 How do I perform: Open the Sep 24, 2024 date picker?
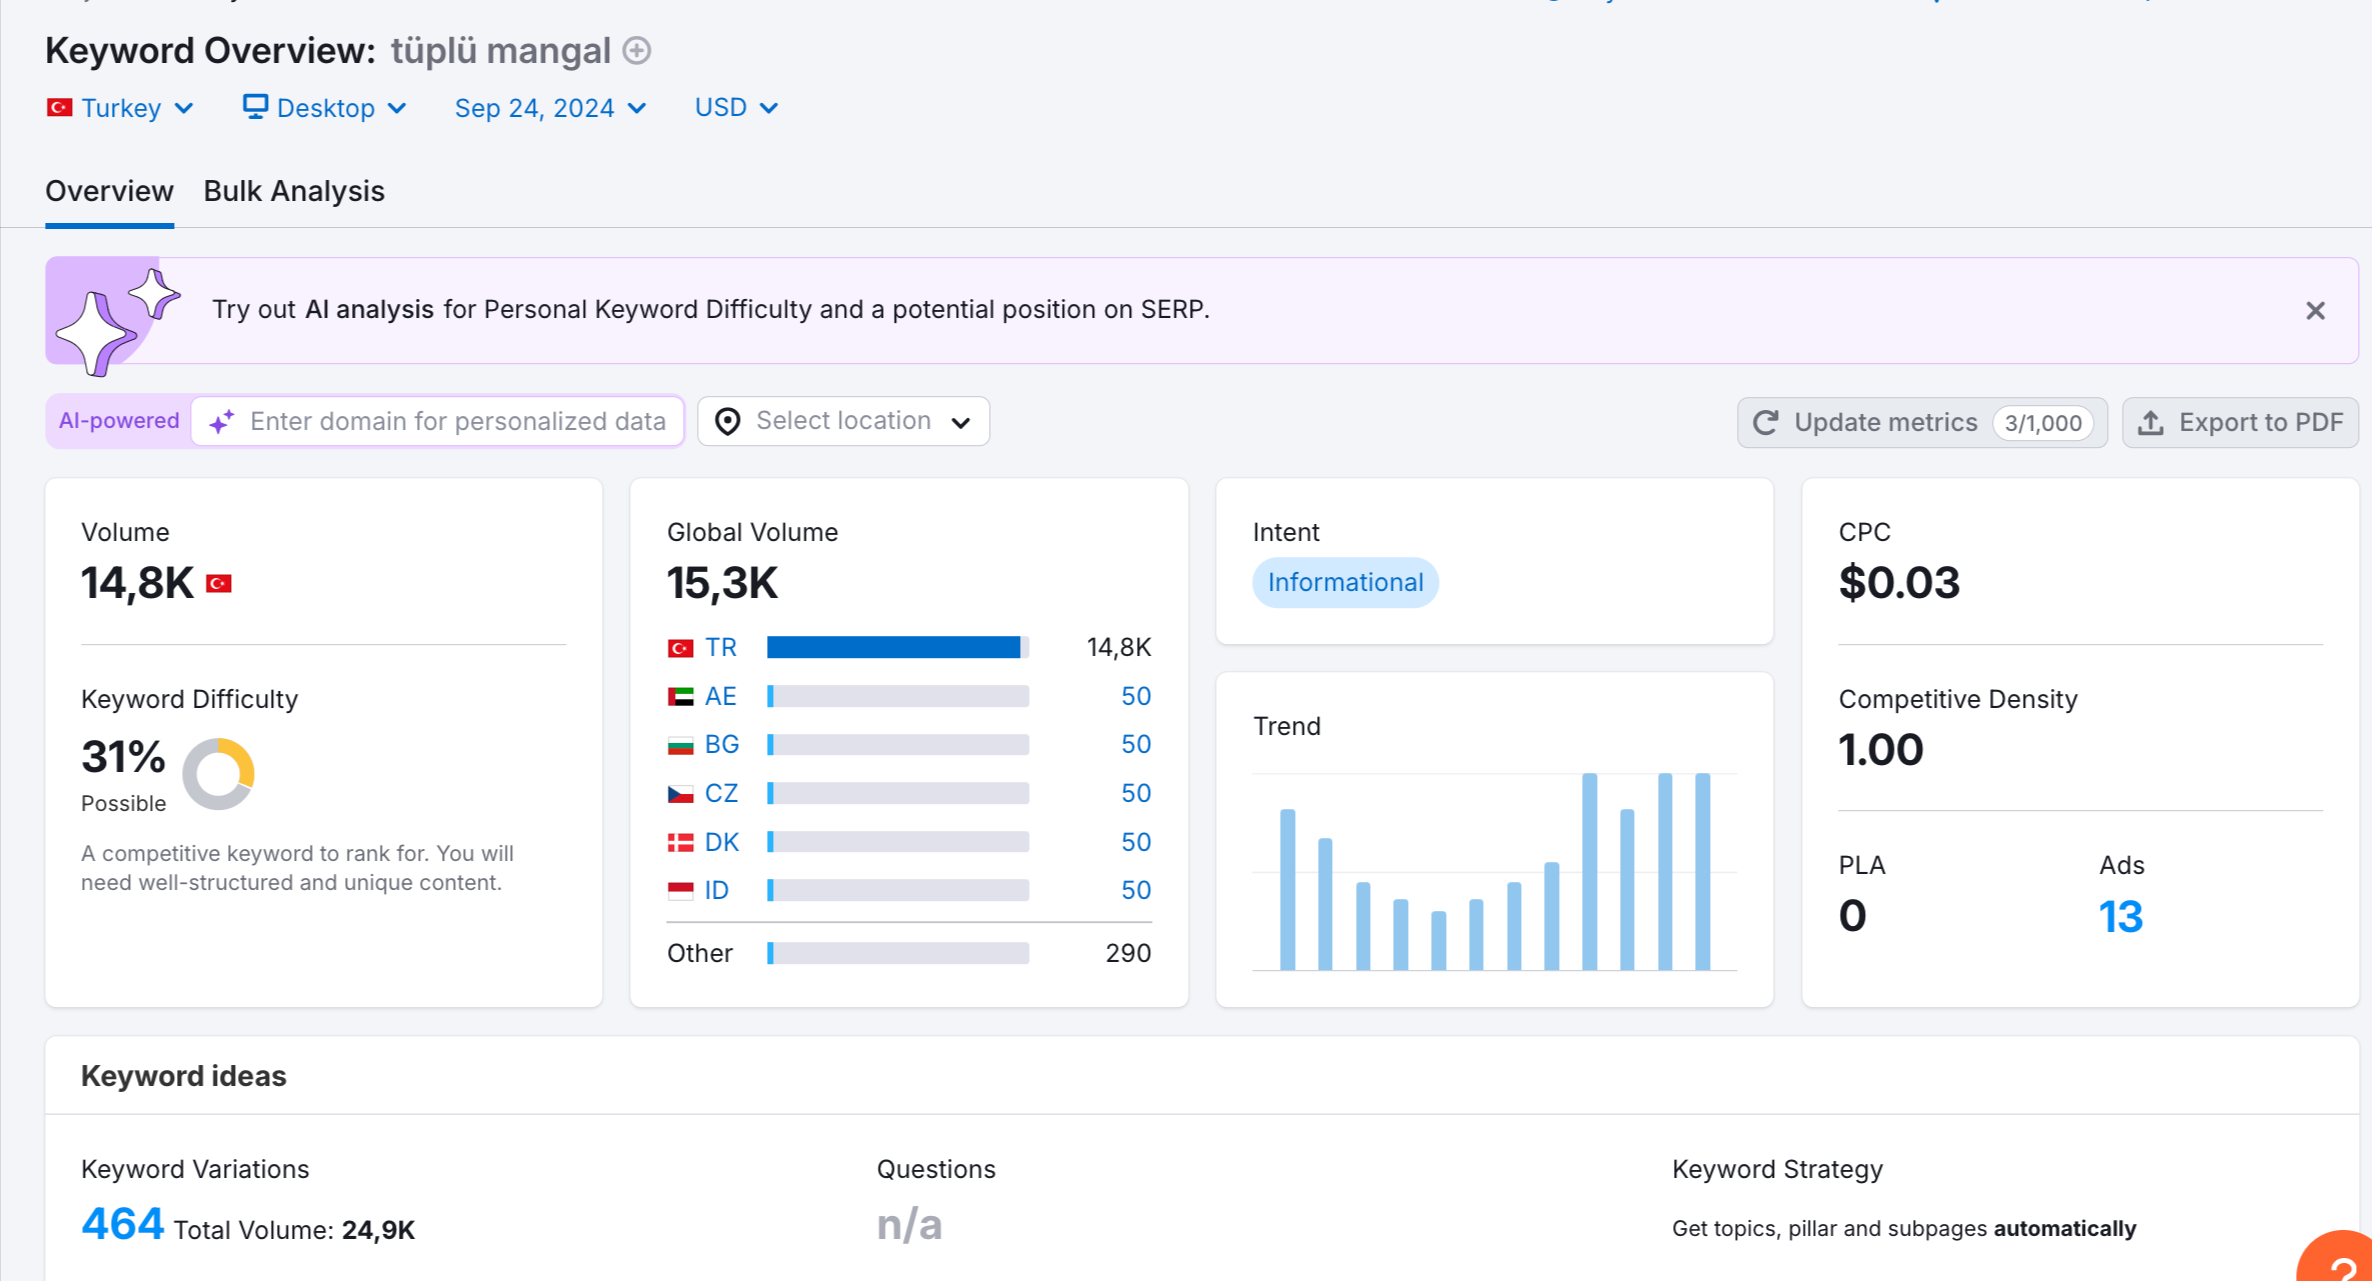pos(550,108)
